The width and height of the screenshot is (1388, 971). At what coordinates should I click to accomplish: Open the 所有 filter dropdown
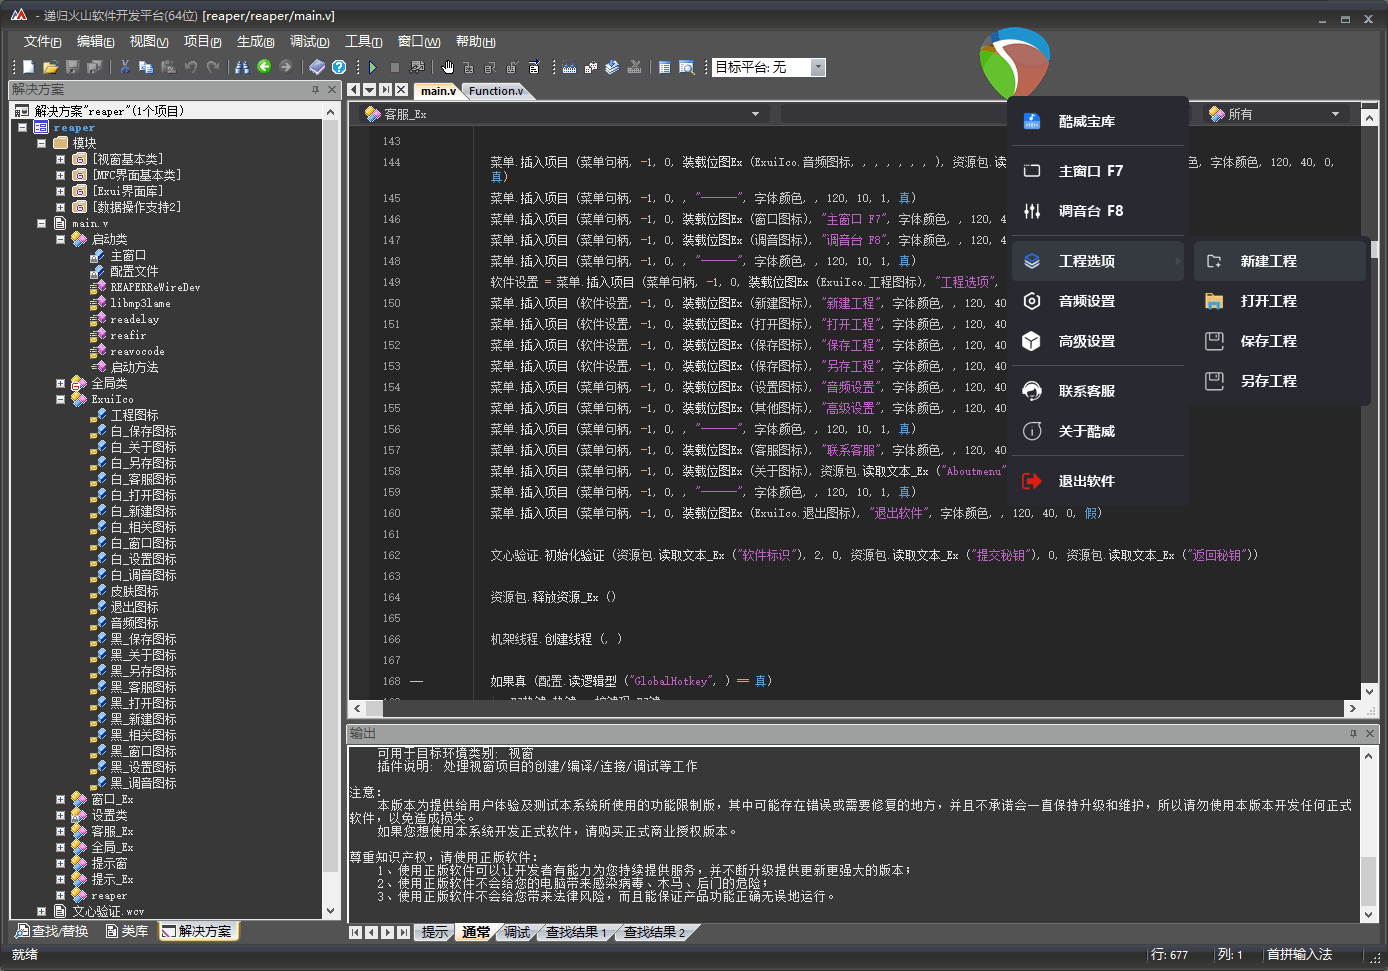tap(1335, 114)
